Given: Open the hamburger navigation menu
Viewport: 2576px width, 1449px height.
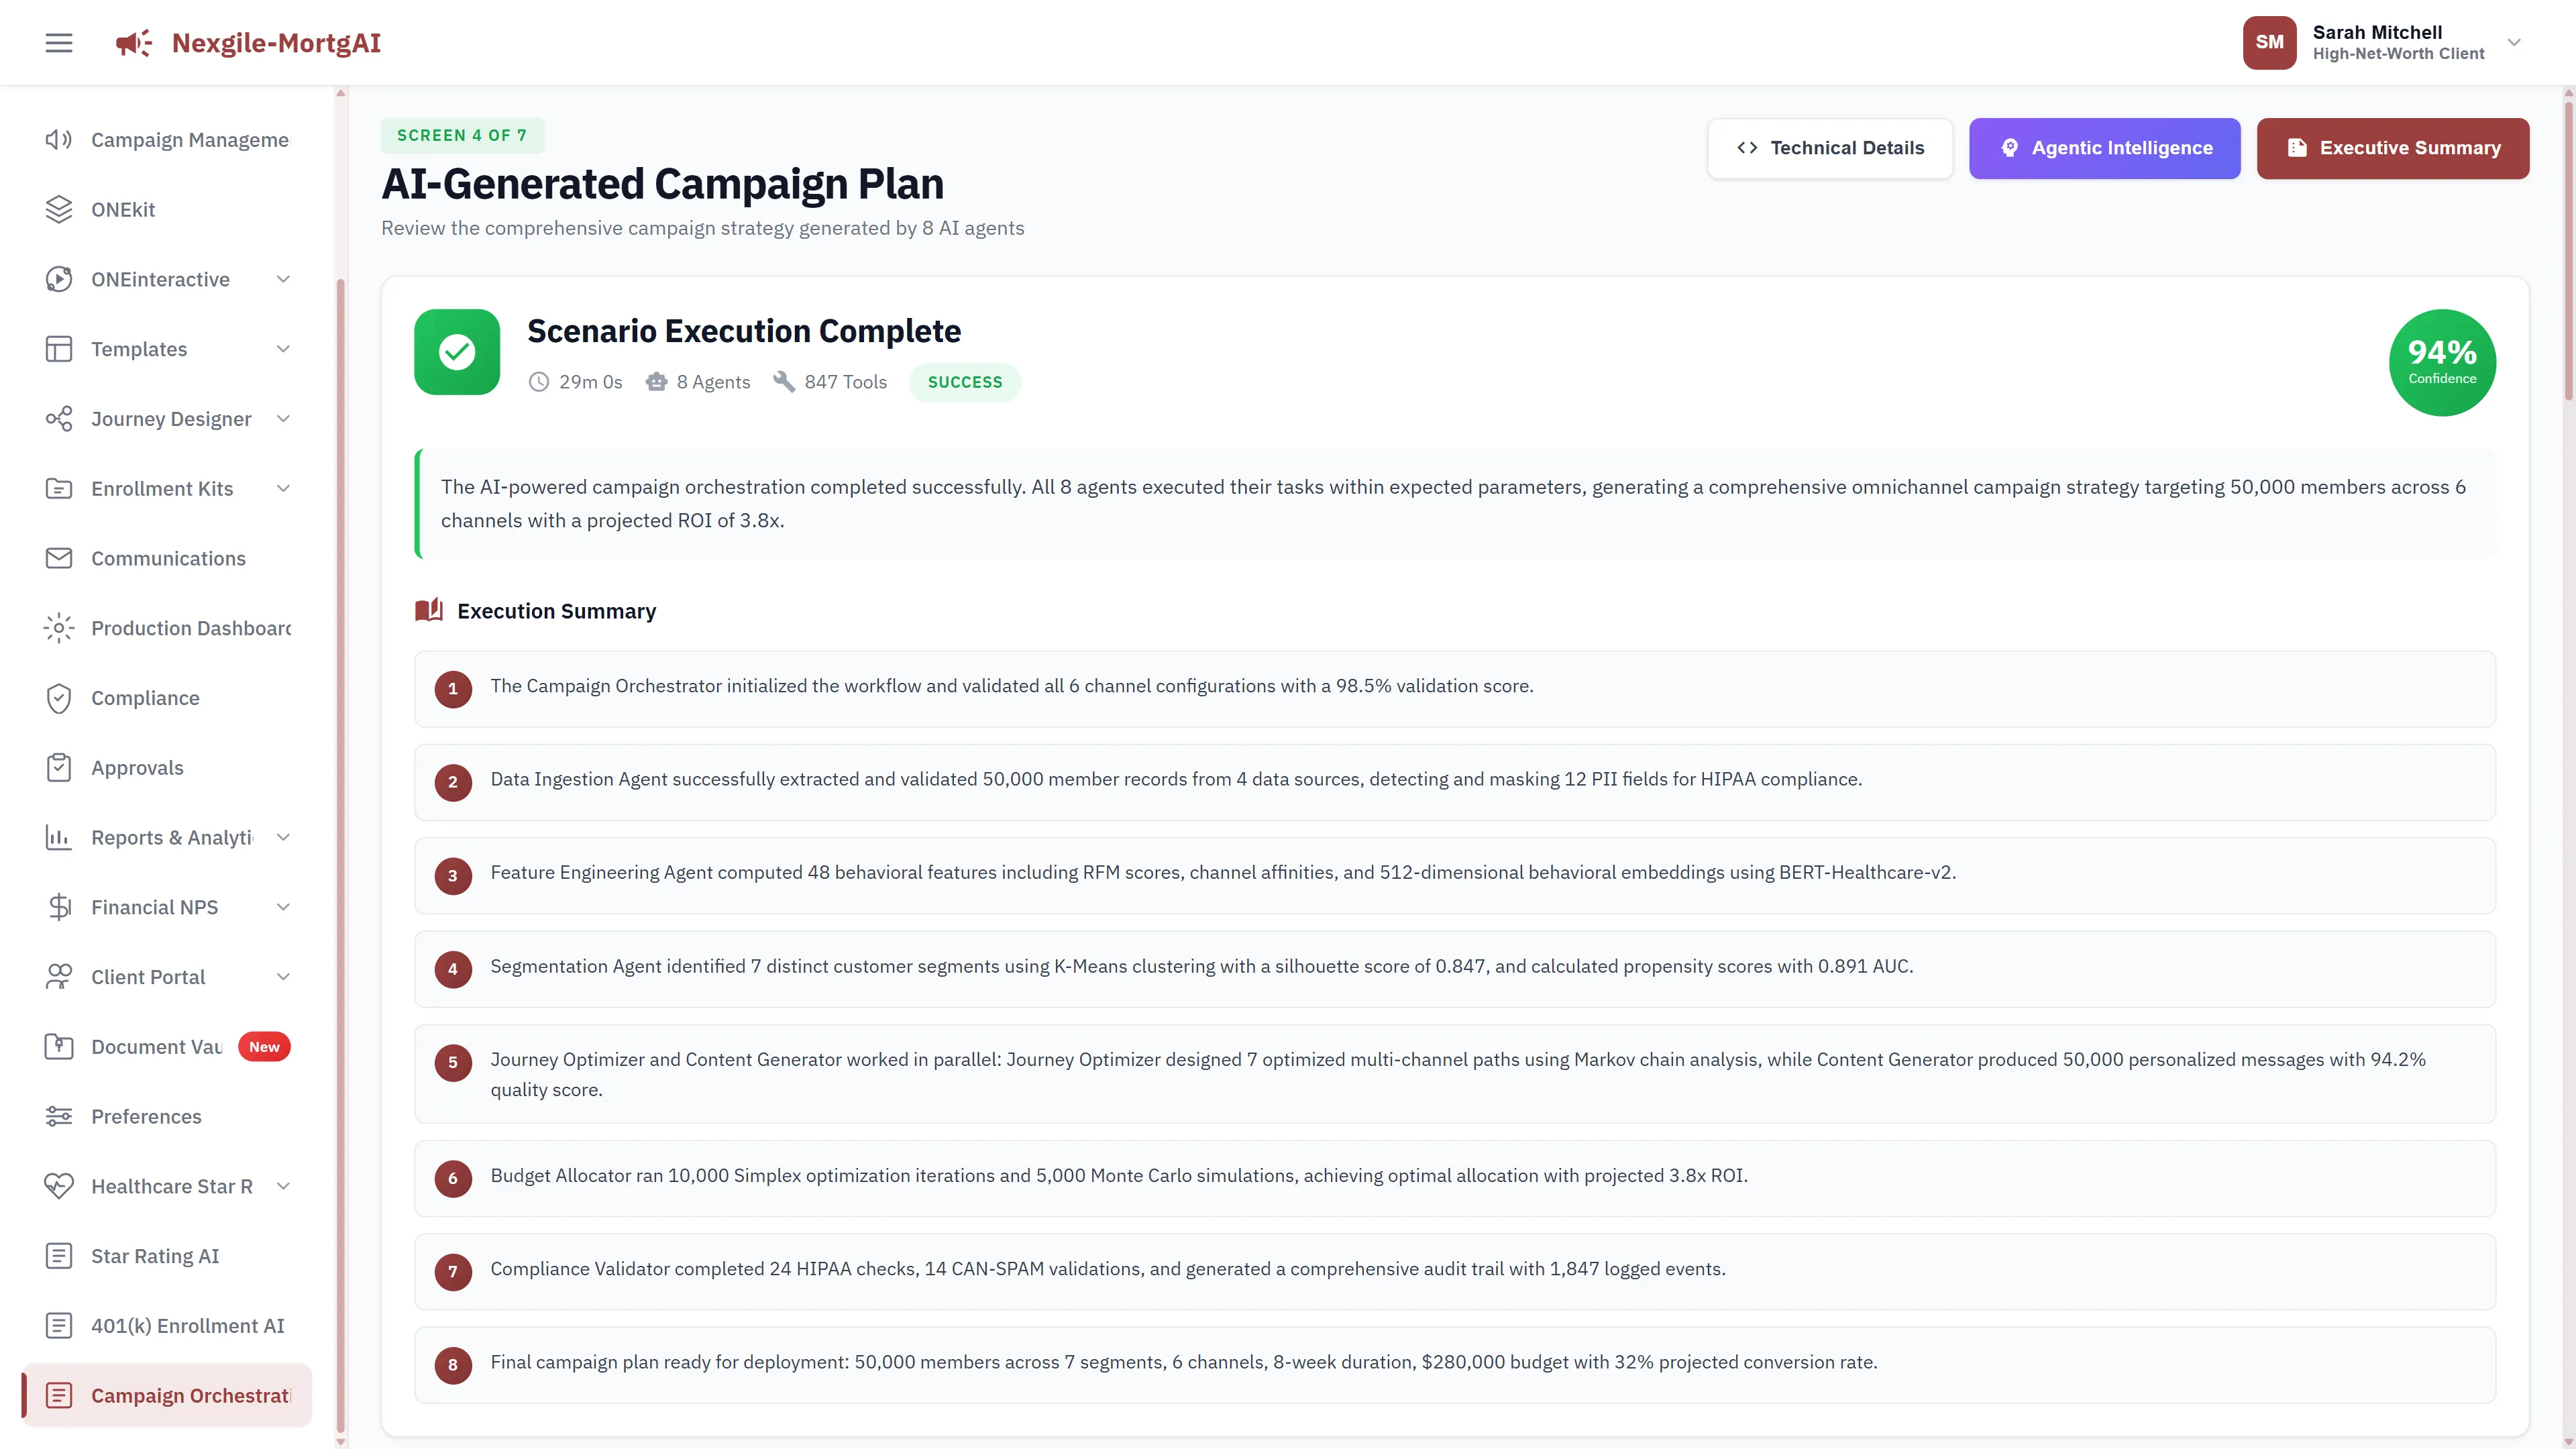Looking at the screenshot, I should pos(58,42).
